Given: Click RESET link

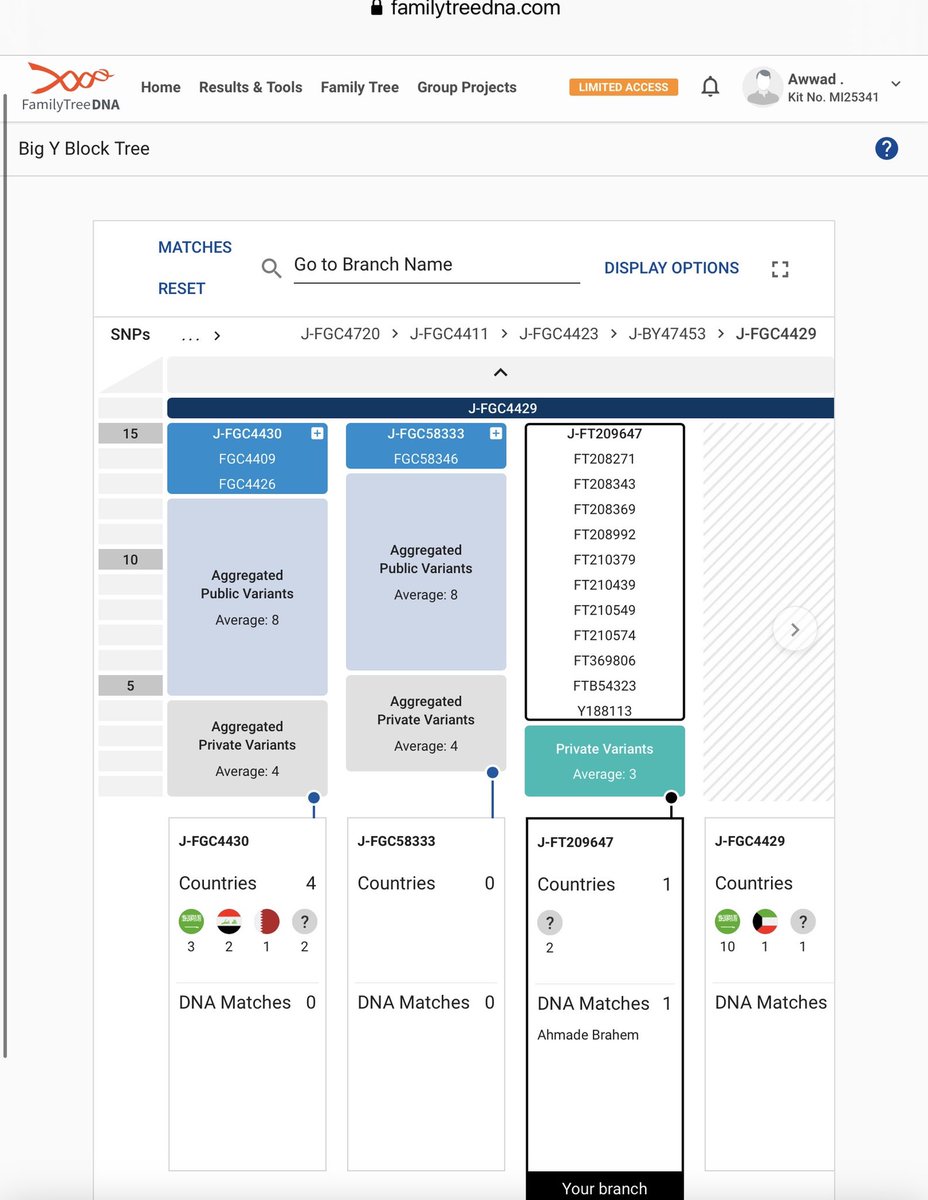Looking at the screenshot, I should 182,288.
